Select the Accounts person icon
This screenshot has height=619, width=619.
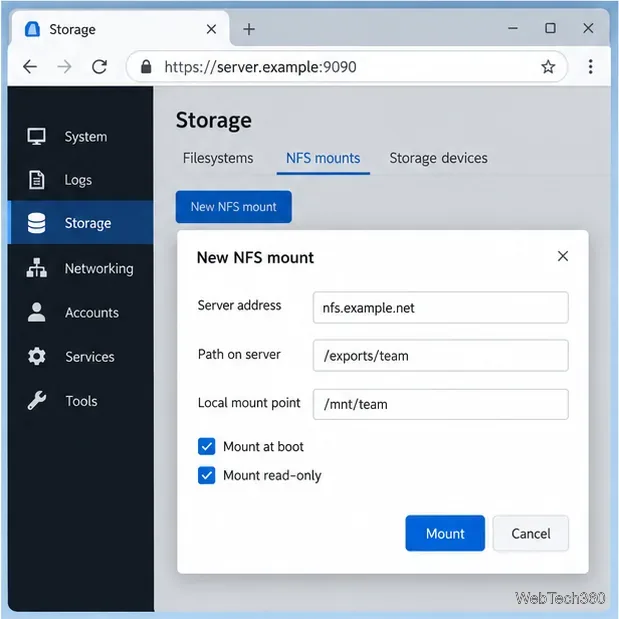coord(36,312)
